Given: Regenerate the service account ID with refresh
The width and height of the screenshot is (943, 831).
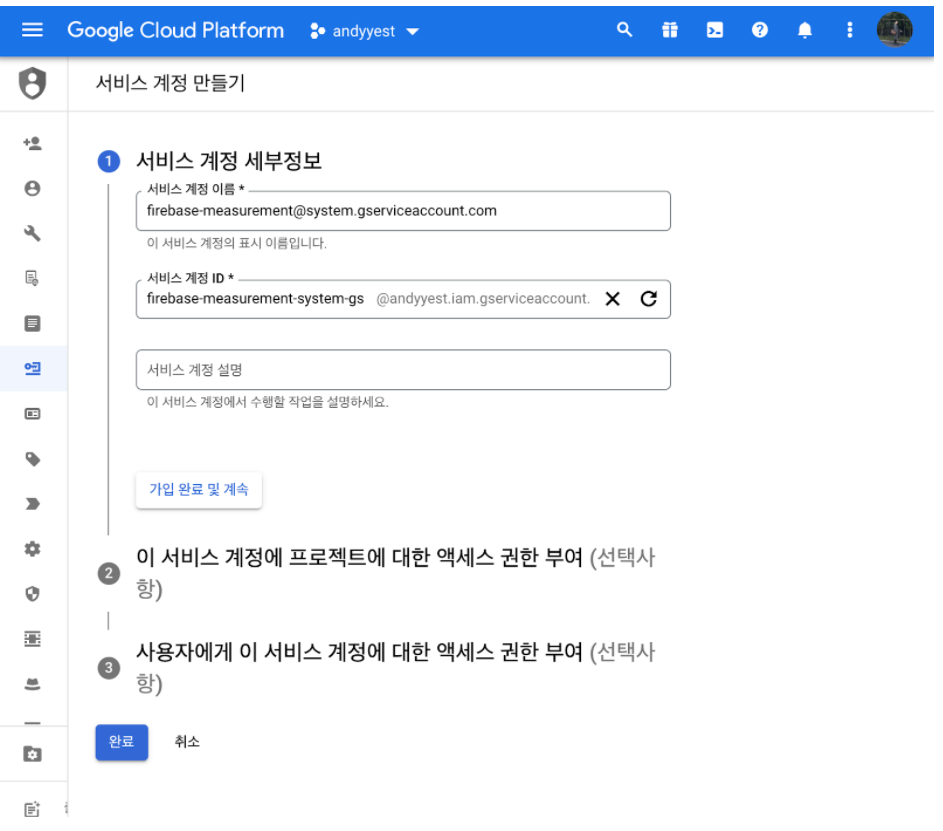Looking at the screenshot, I should pyautogui.click(x=648, y=299).
